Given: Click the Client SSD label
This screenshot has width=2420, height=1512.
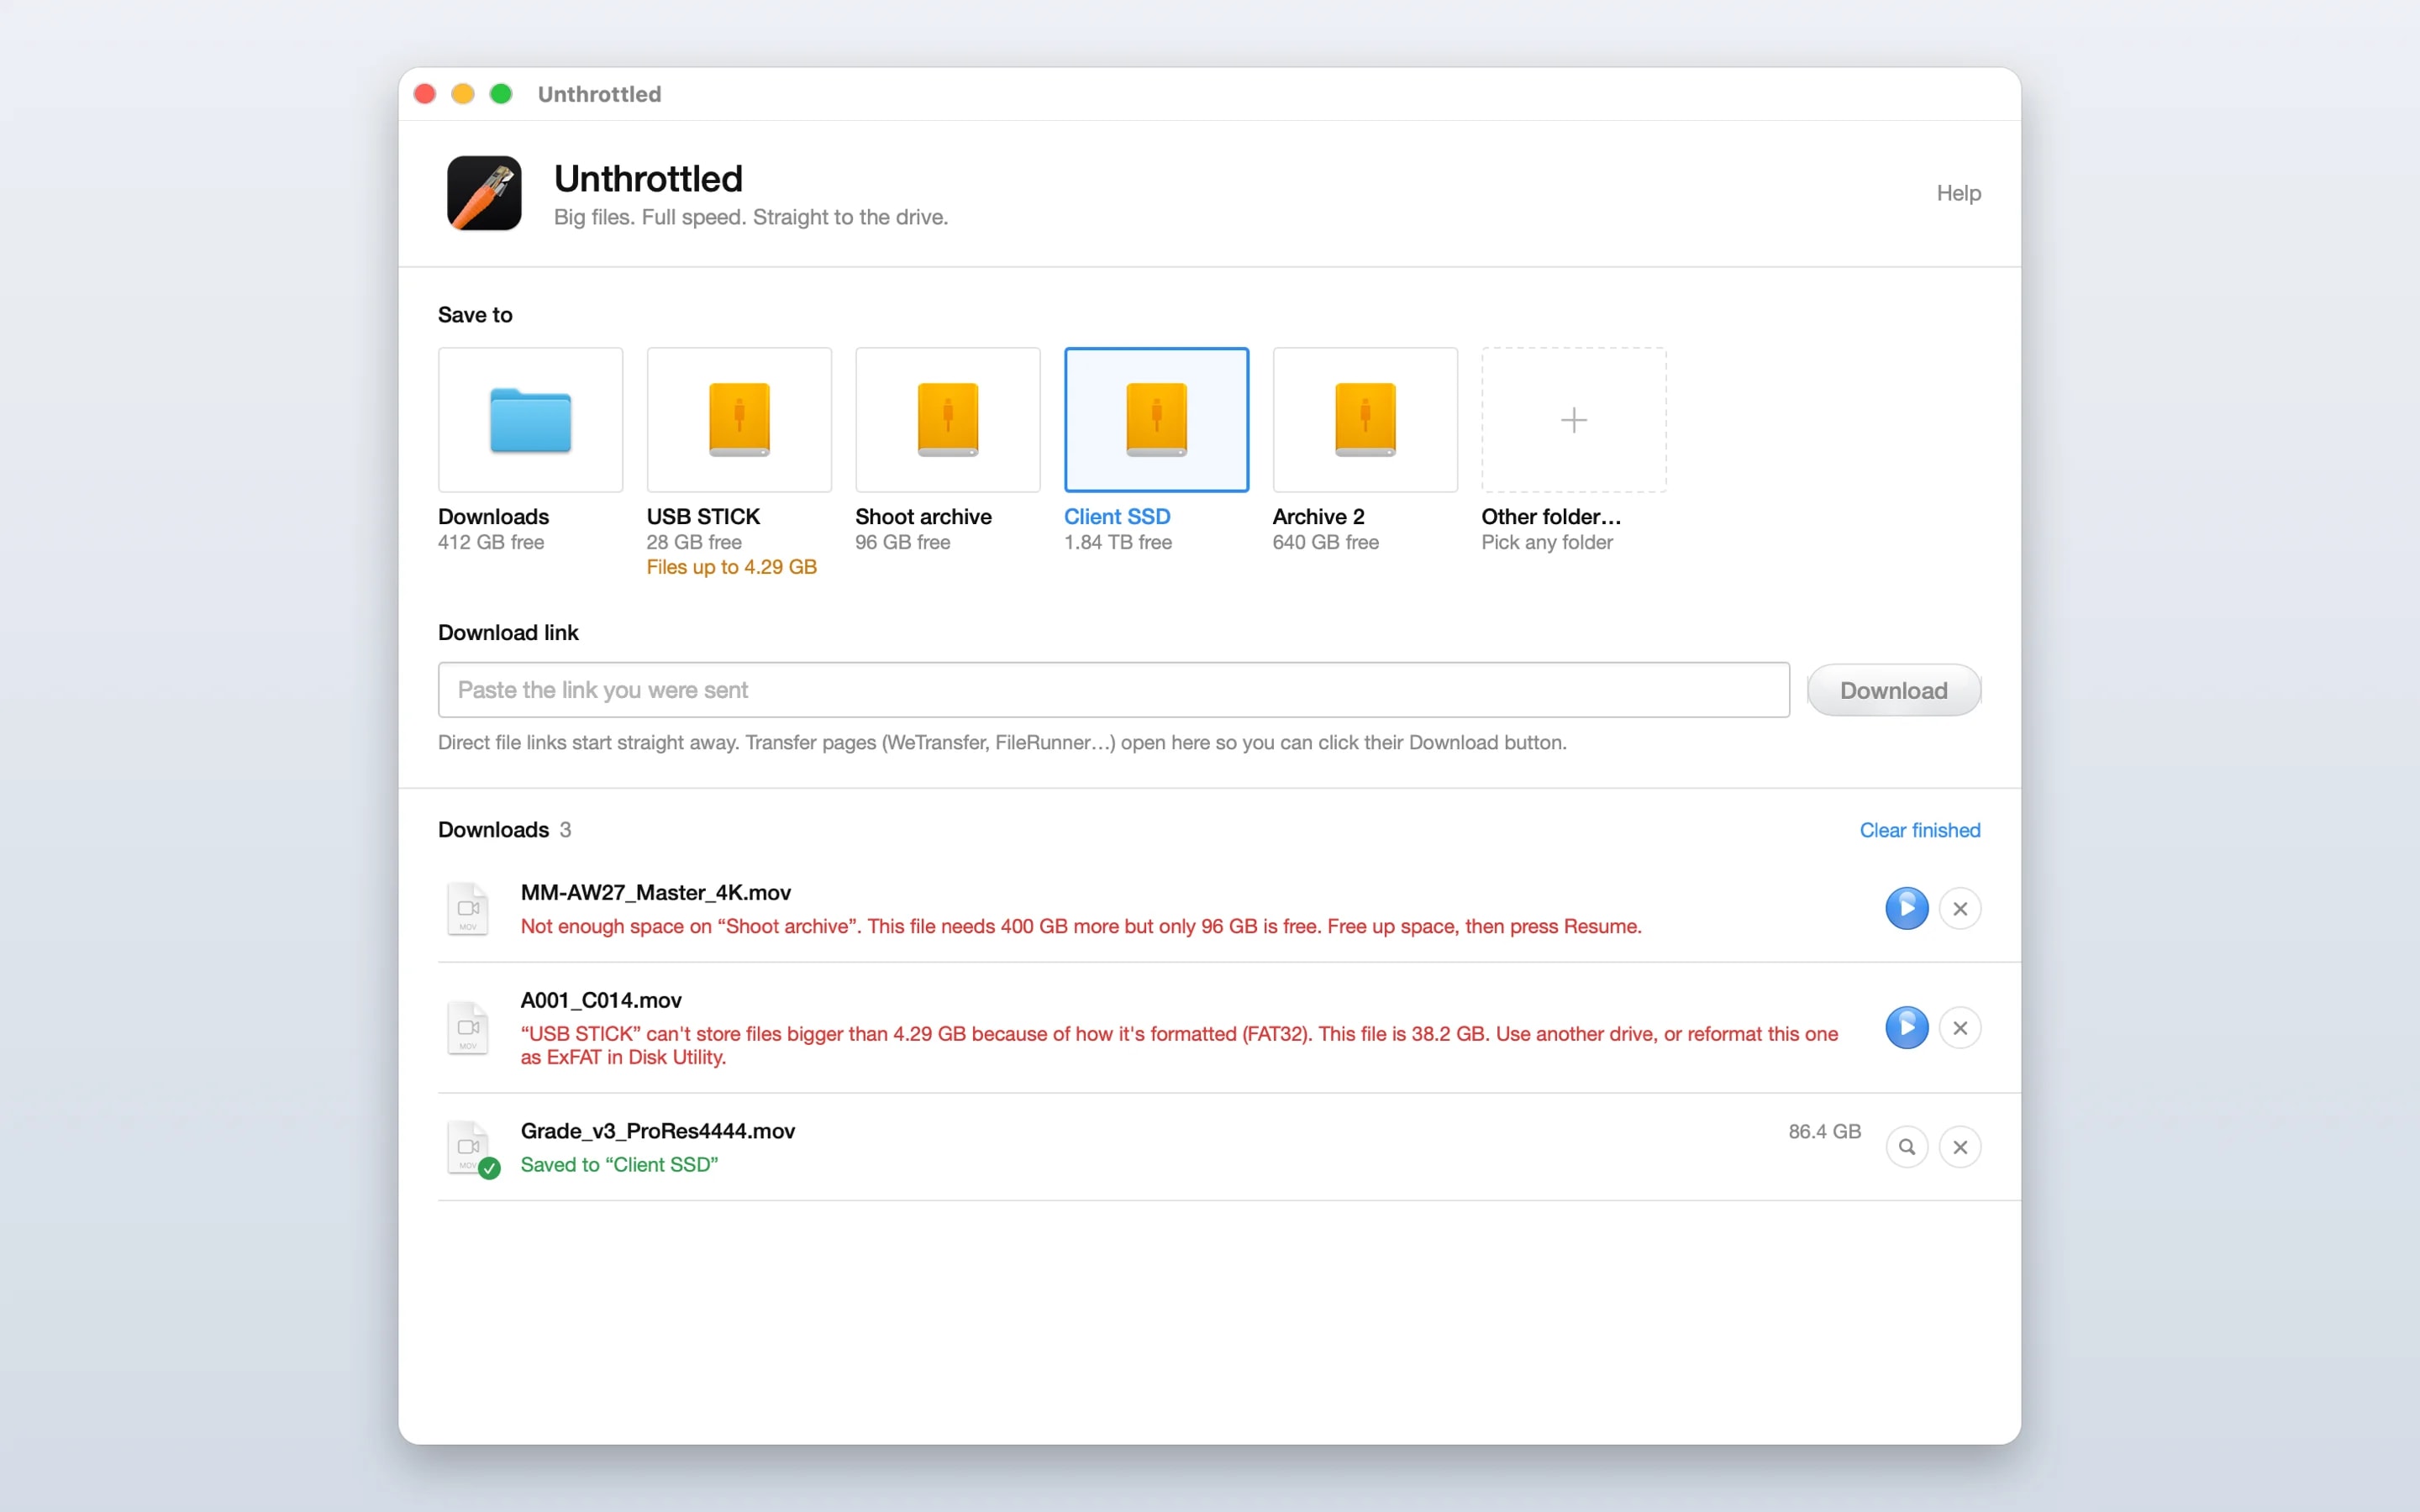Looking at the screenshot, I should pyautogui.click(x=1117, y=517).
